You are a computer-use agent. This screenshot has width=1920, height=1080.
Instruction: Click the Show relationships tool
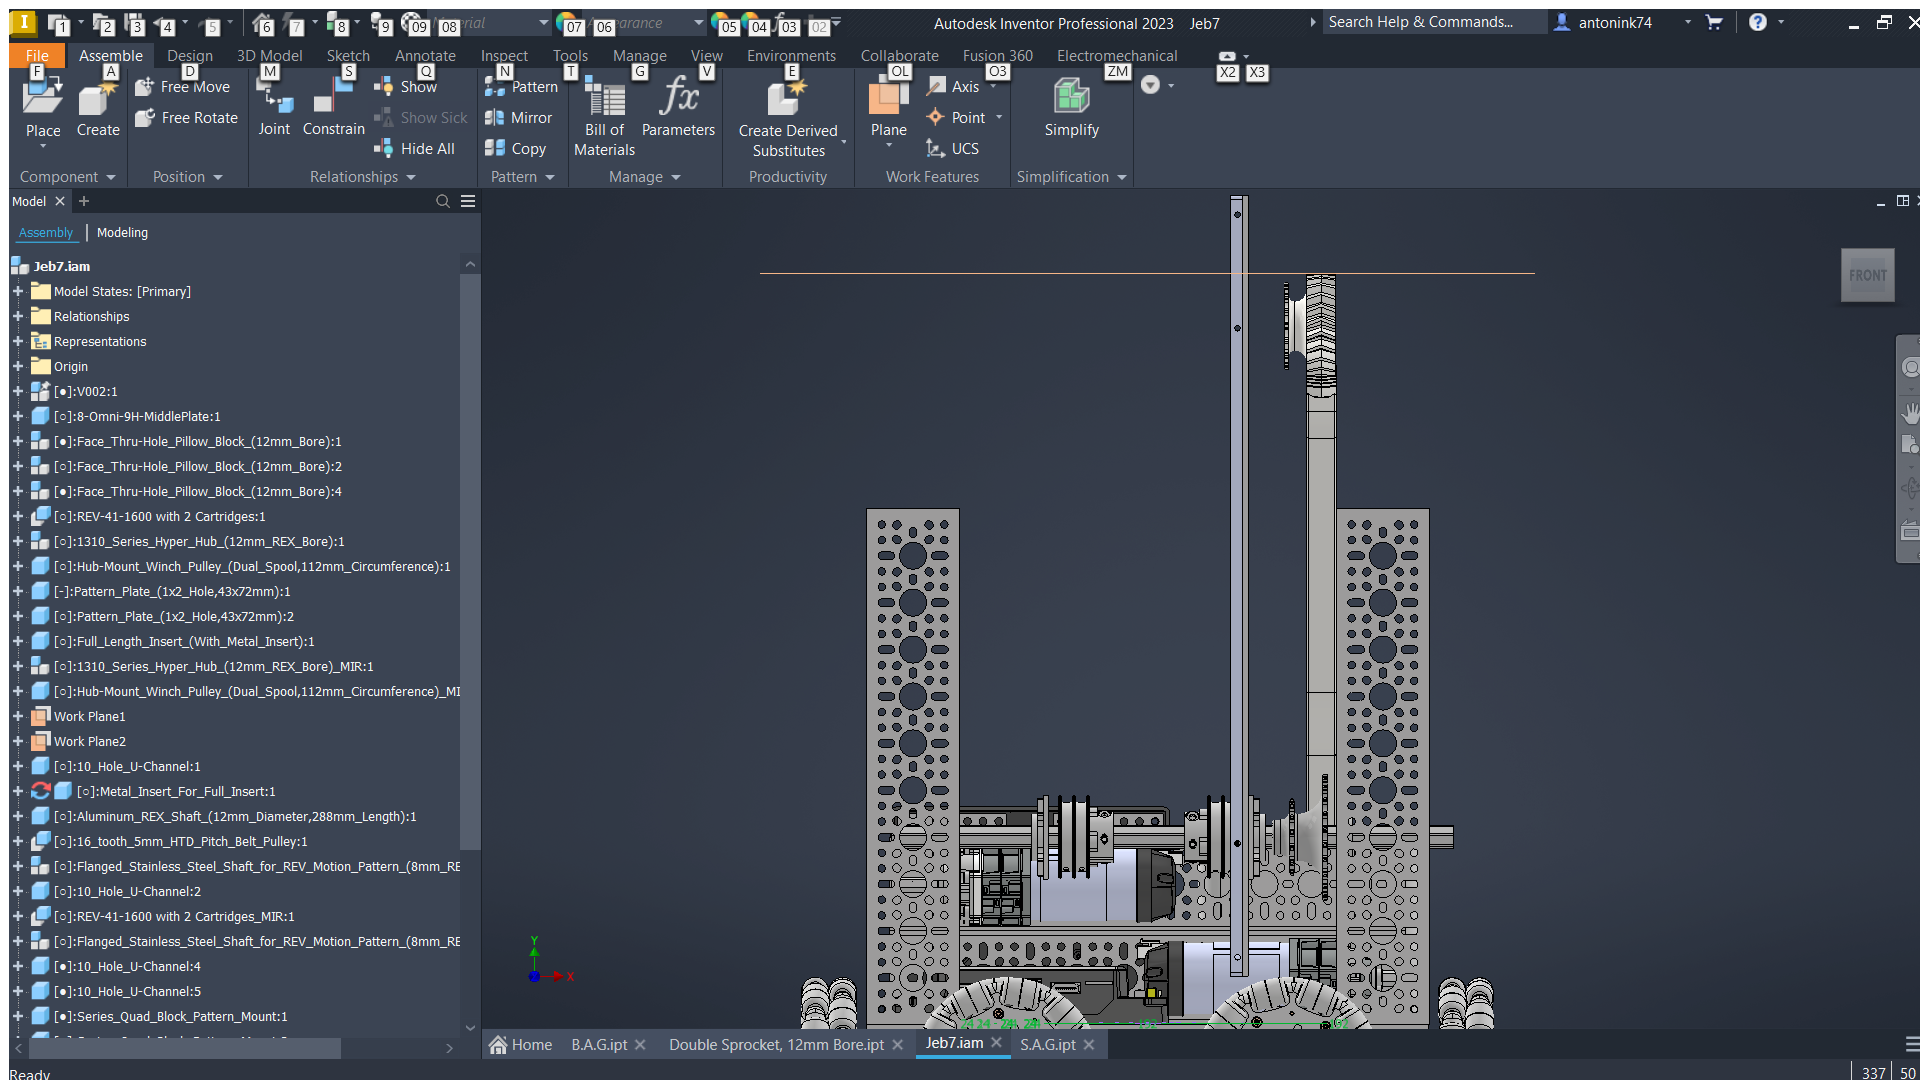[x=406, y=87]
